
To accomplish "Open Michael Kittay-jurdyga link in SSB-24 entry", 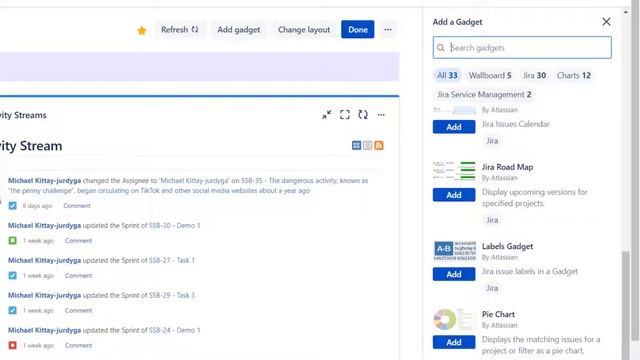I will 44,330.
